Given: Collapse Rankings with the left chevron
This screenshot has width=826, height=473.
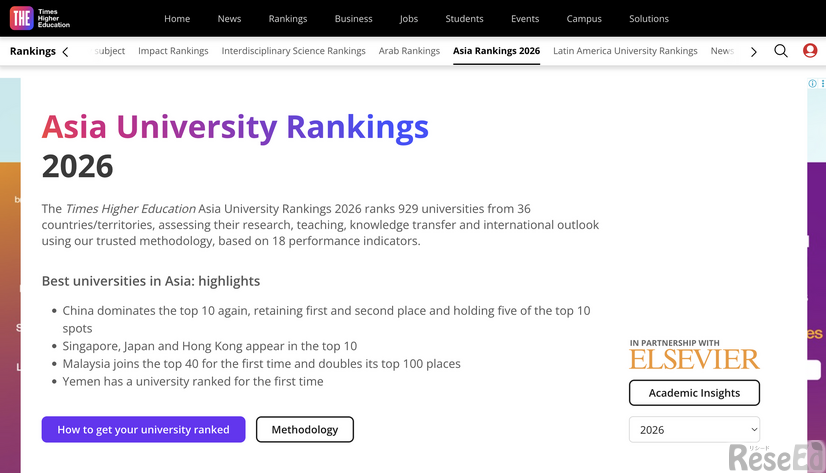Looking at the screenshot, I should point(65,52).
